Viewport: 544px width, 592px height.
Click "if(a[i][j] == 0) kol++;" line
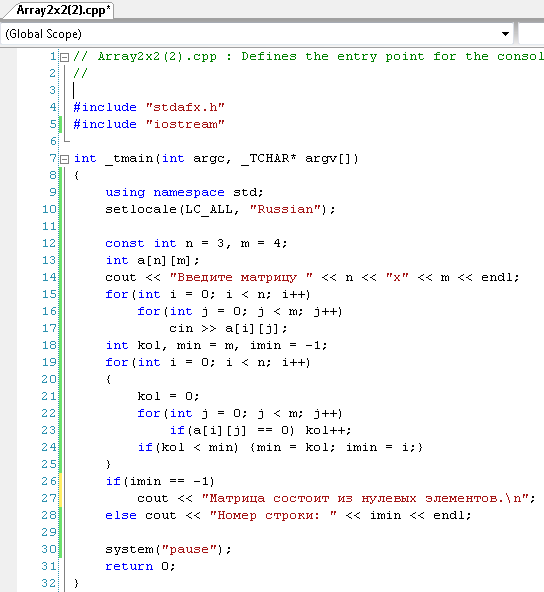260,430
